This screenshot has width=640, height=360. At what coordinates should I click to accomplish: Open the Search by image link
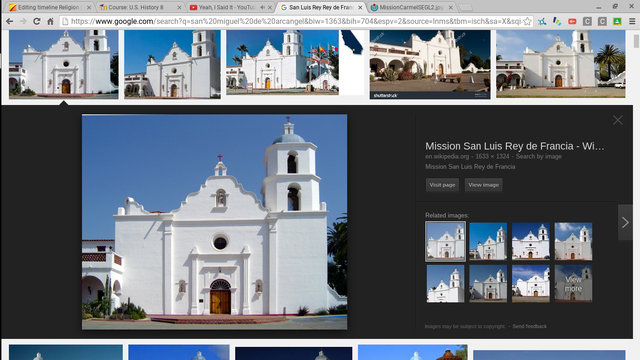(538, 156)
